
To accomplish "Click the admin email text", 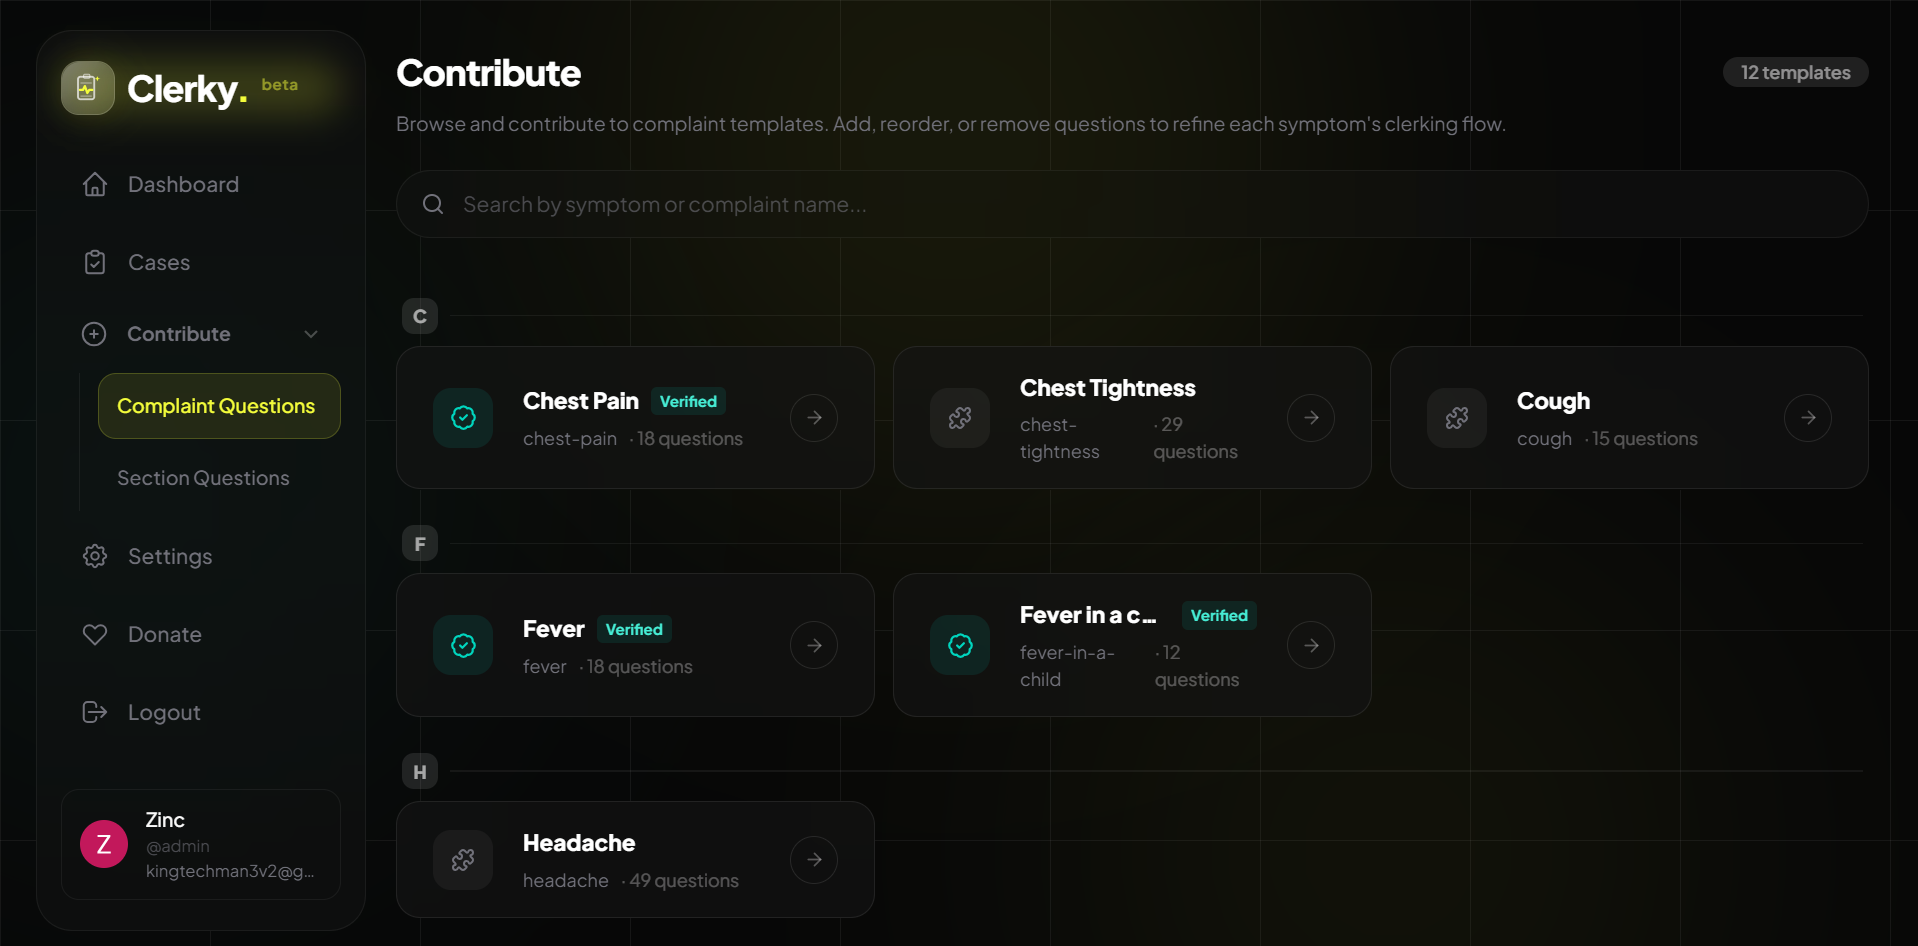I will pos(230,871).
